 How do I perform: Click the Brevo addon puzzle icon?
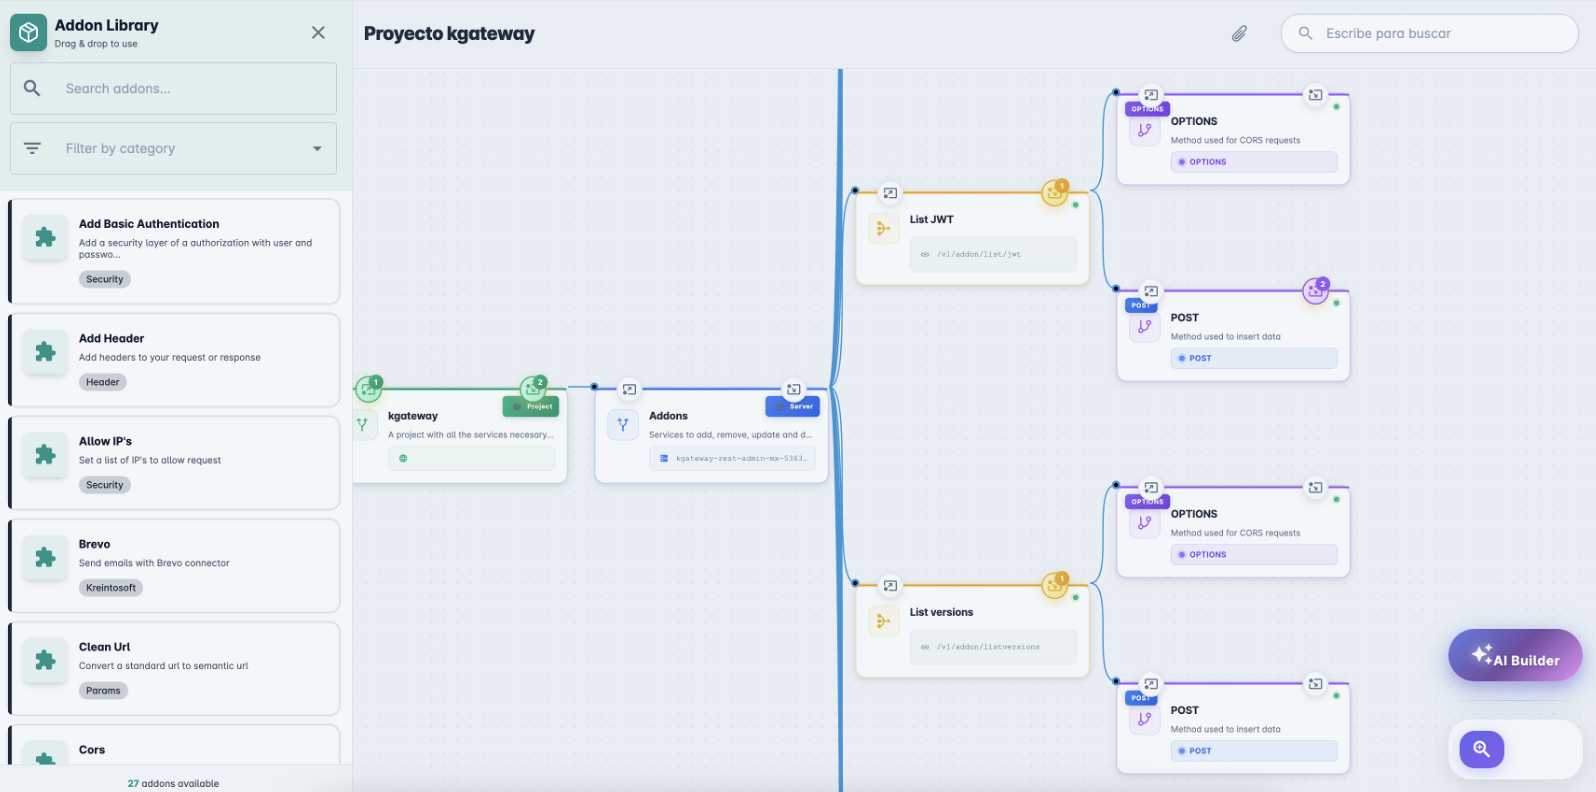click(45, 557)
